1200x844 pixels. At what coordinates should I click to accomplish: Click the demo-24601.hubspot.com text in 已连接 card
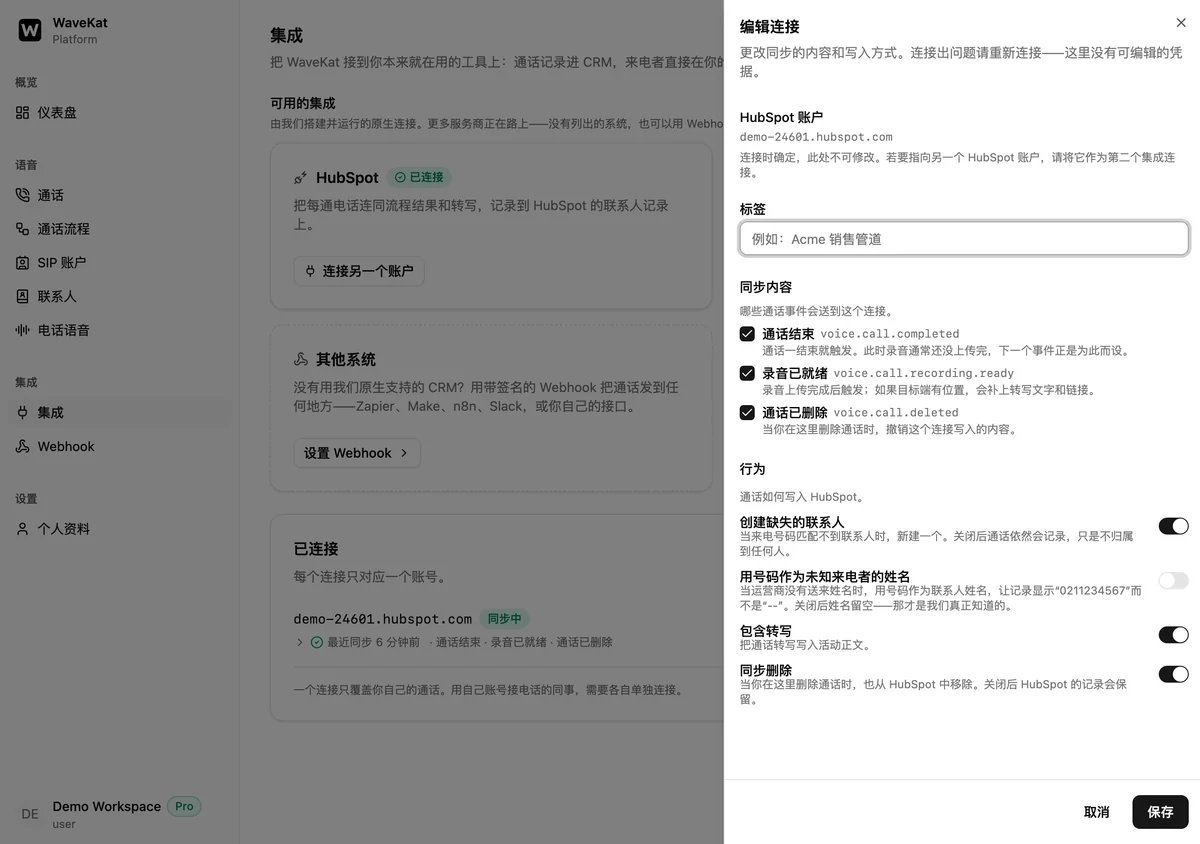click(x=383, y=619)
